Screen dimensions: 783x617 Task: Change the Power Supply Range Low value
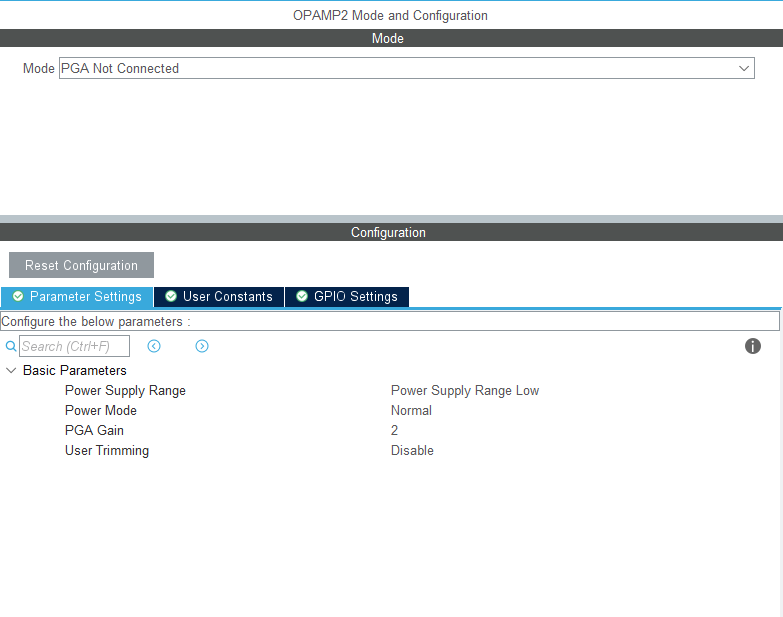465,390
